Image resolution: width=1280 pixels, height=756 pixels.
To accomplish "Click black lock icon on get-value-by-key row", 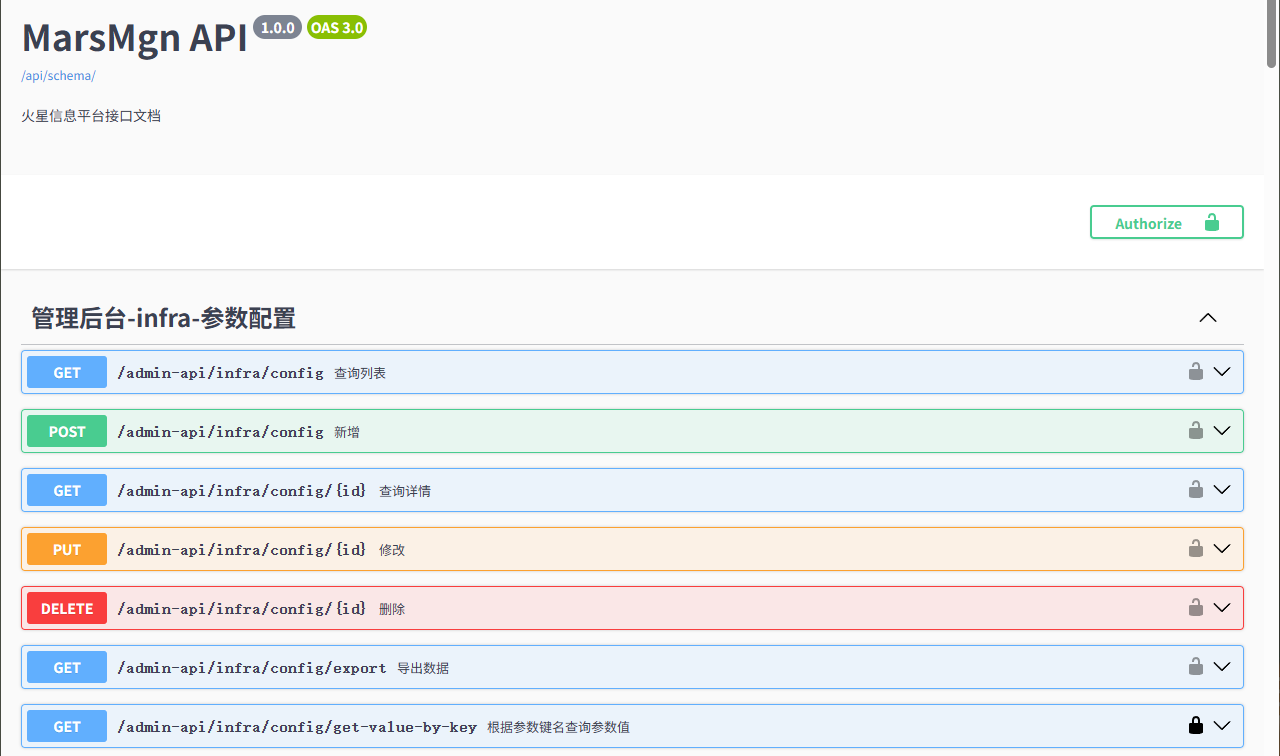I will click(x=1195, y=726).
